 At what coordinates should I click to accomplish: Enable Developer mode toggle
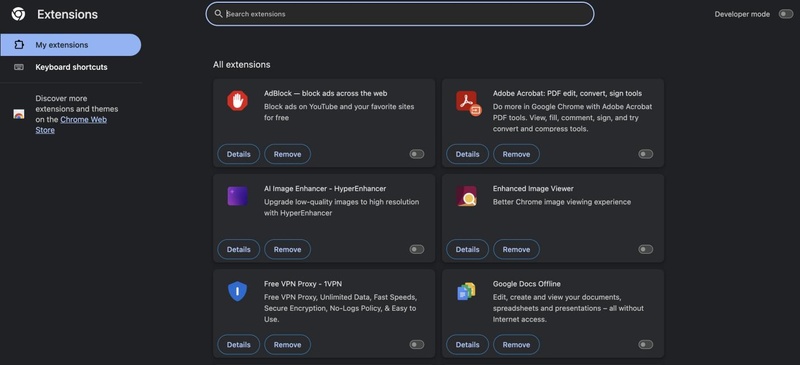(786, 14)
